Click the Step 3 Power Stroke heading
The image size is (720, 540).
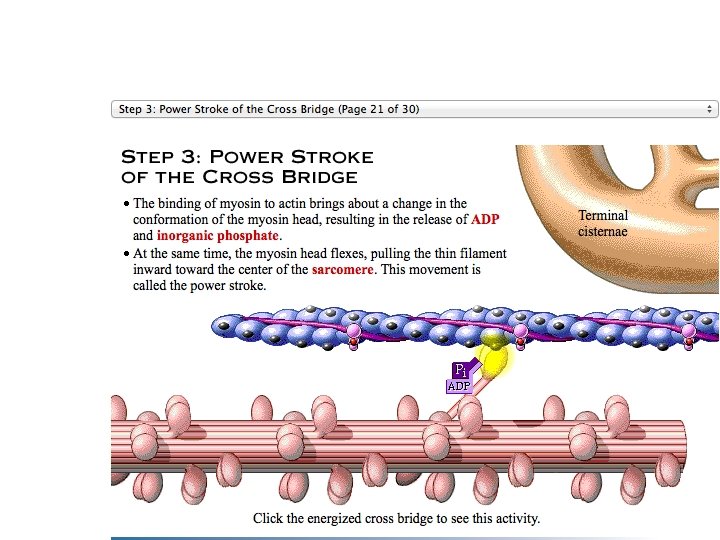click(248, 167)
